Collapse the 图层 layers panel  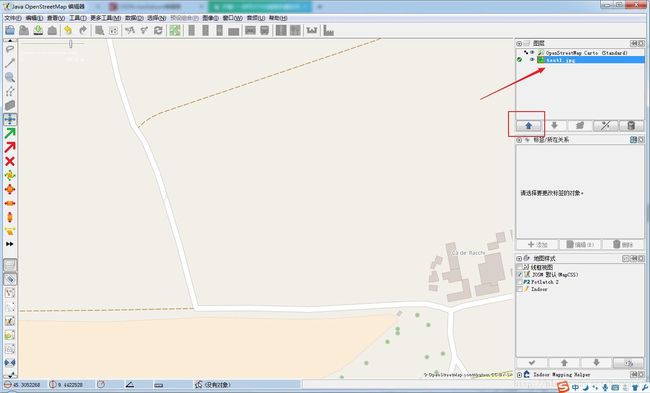[x=519, y=43]
